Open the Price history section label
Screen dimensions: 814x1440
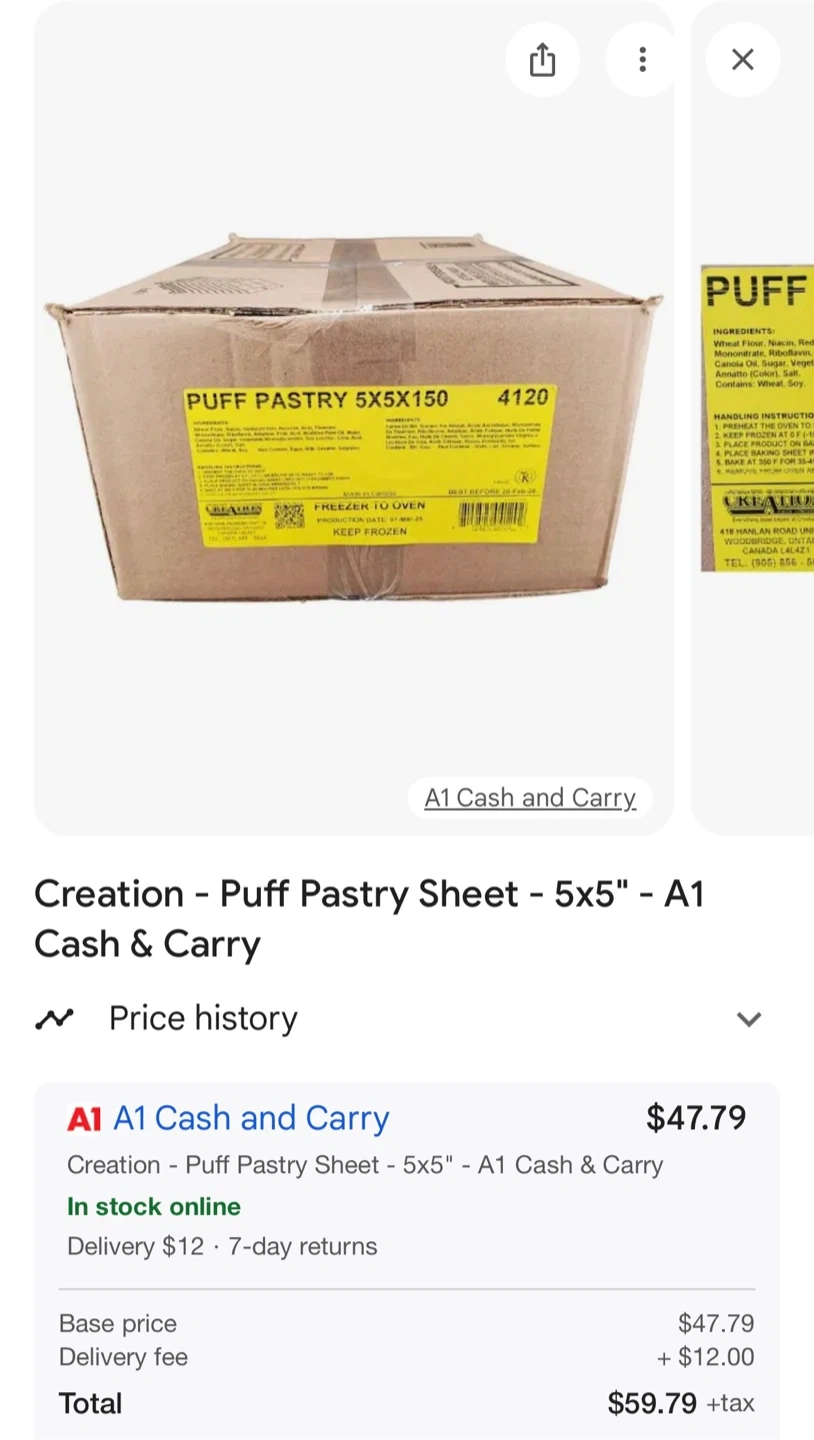tap(203, 1018)
